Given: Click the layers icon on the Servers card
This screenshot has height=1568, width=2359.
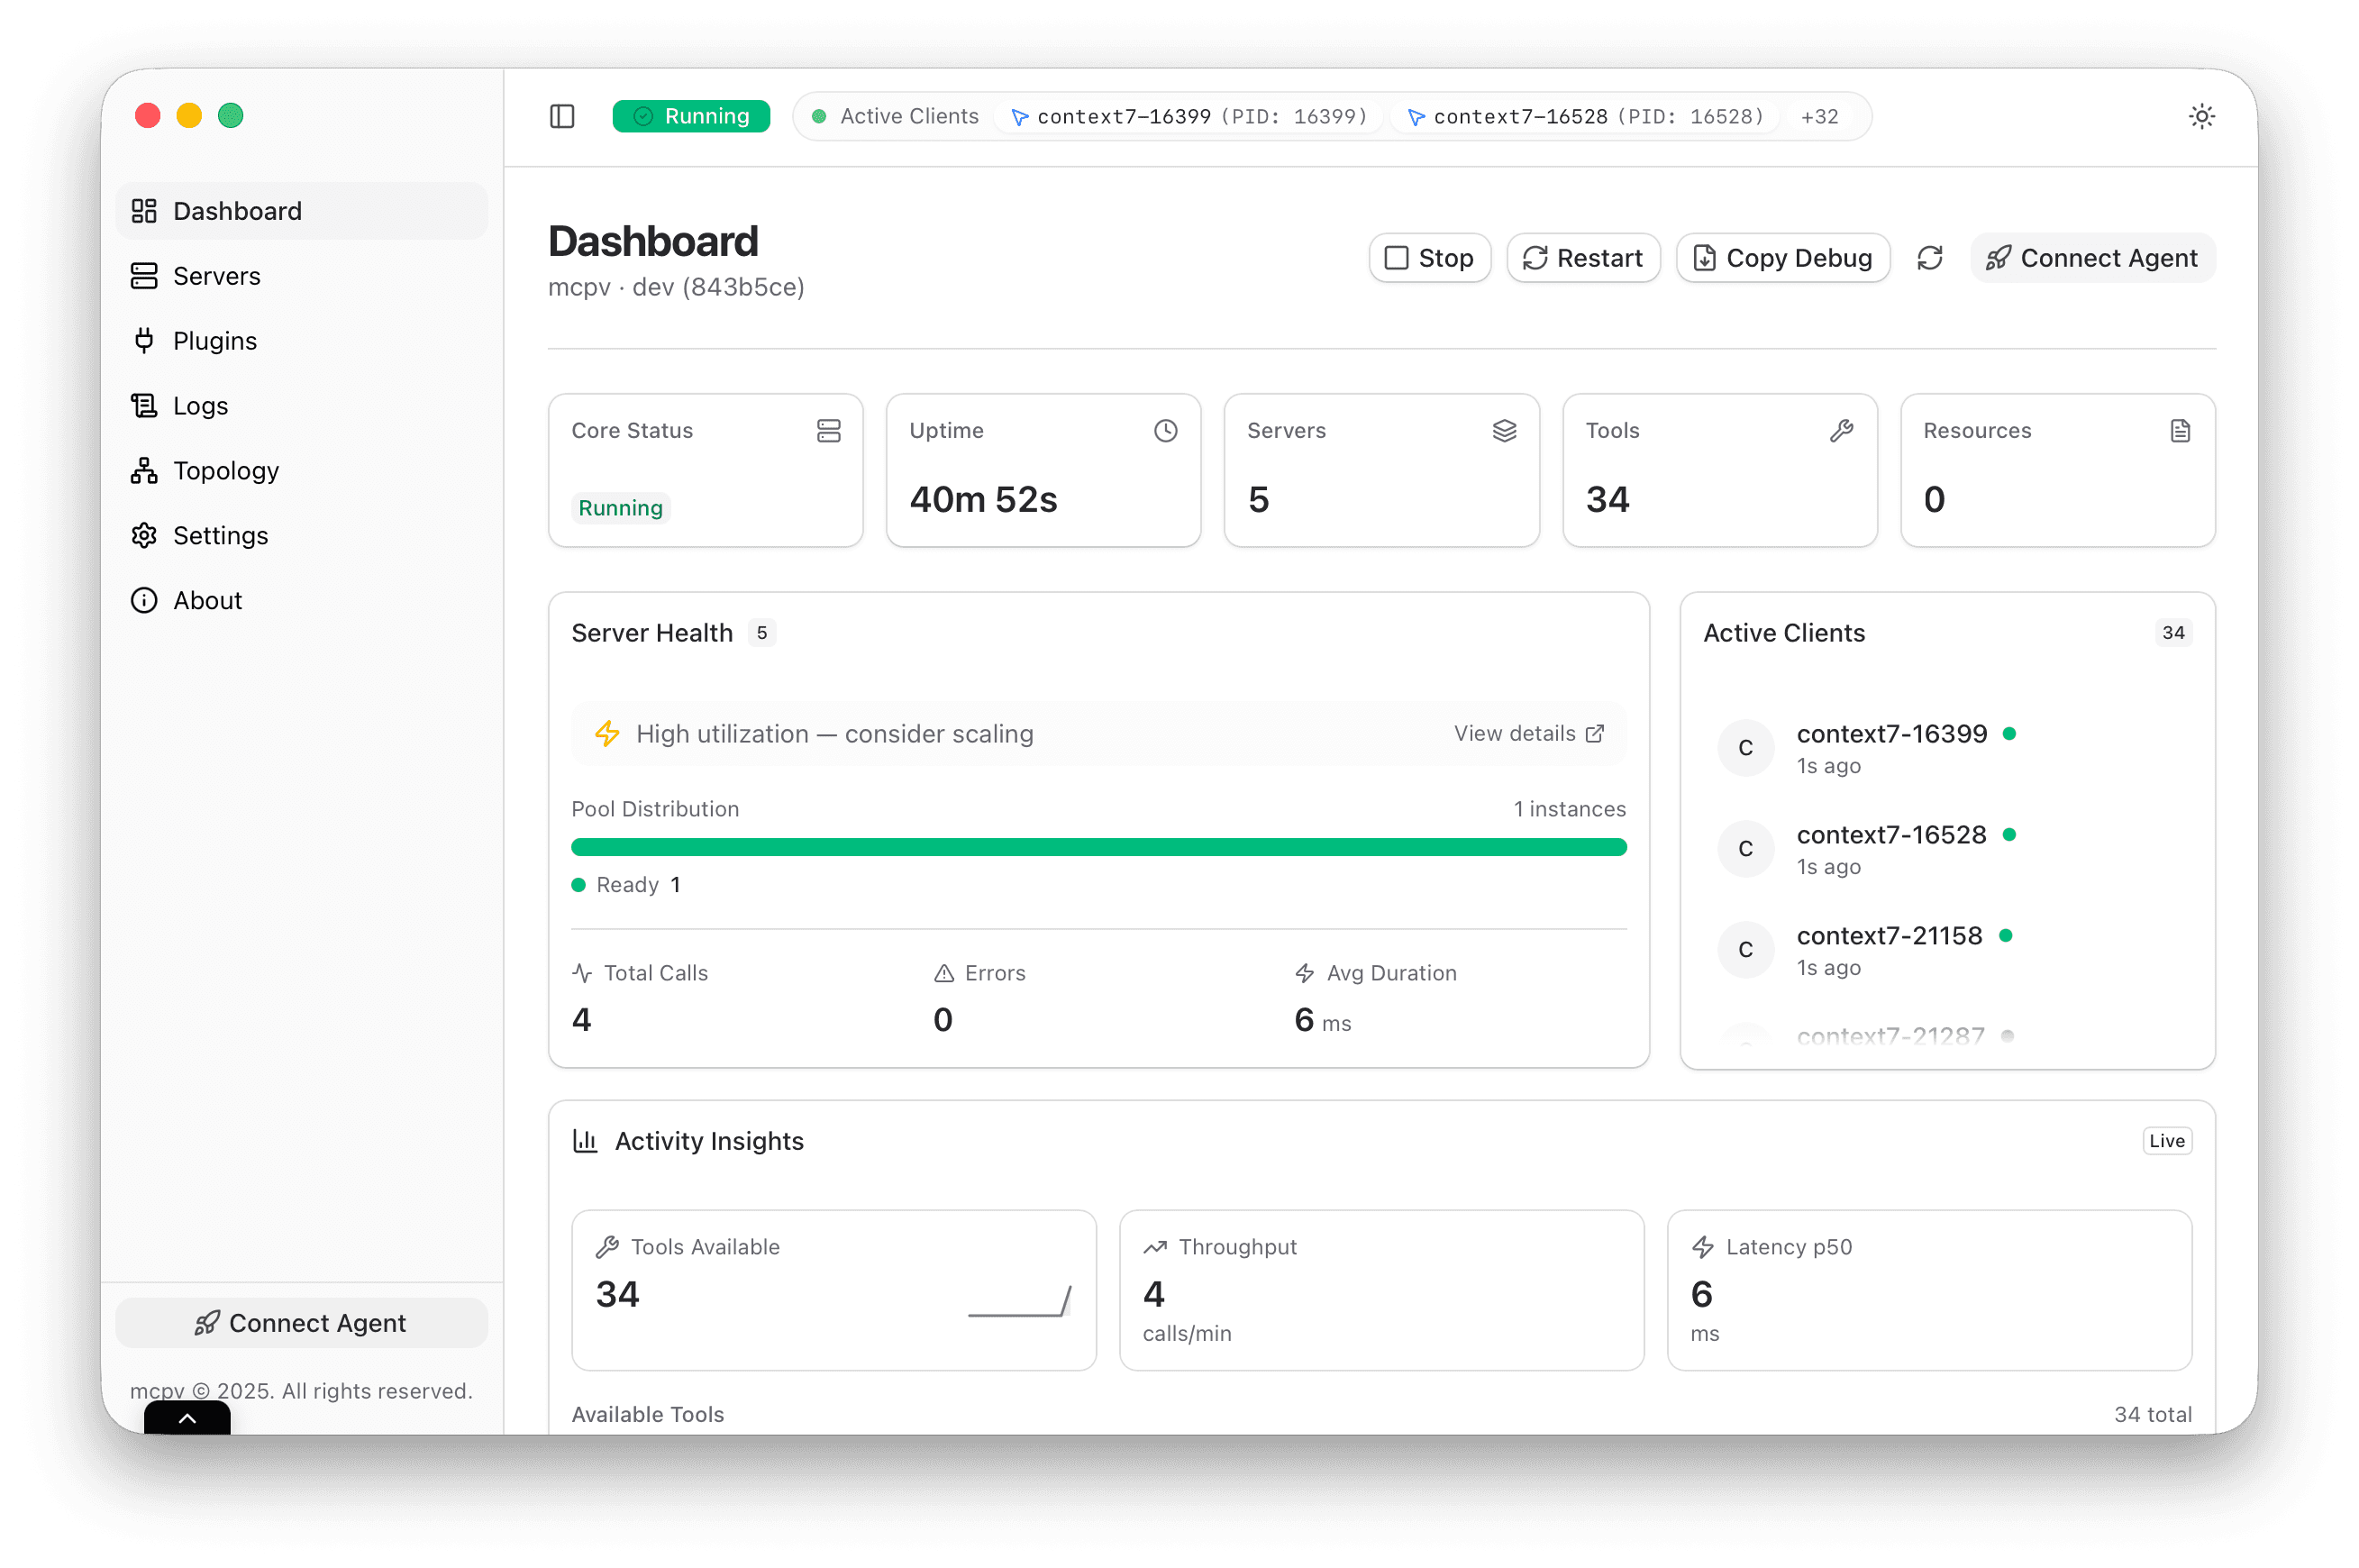Looking at the screenshot, I should click(x=1505, y=430).
